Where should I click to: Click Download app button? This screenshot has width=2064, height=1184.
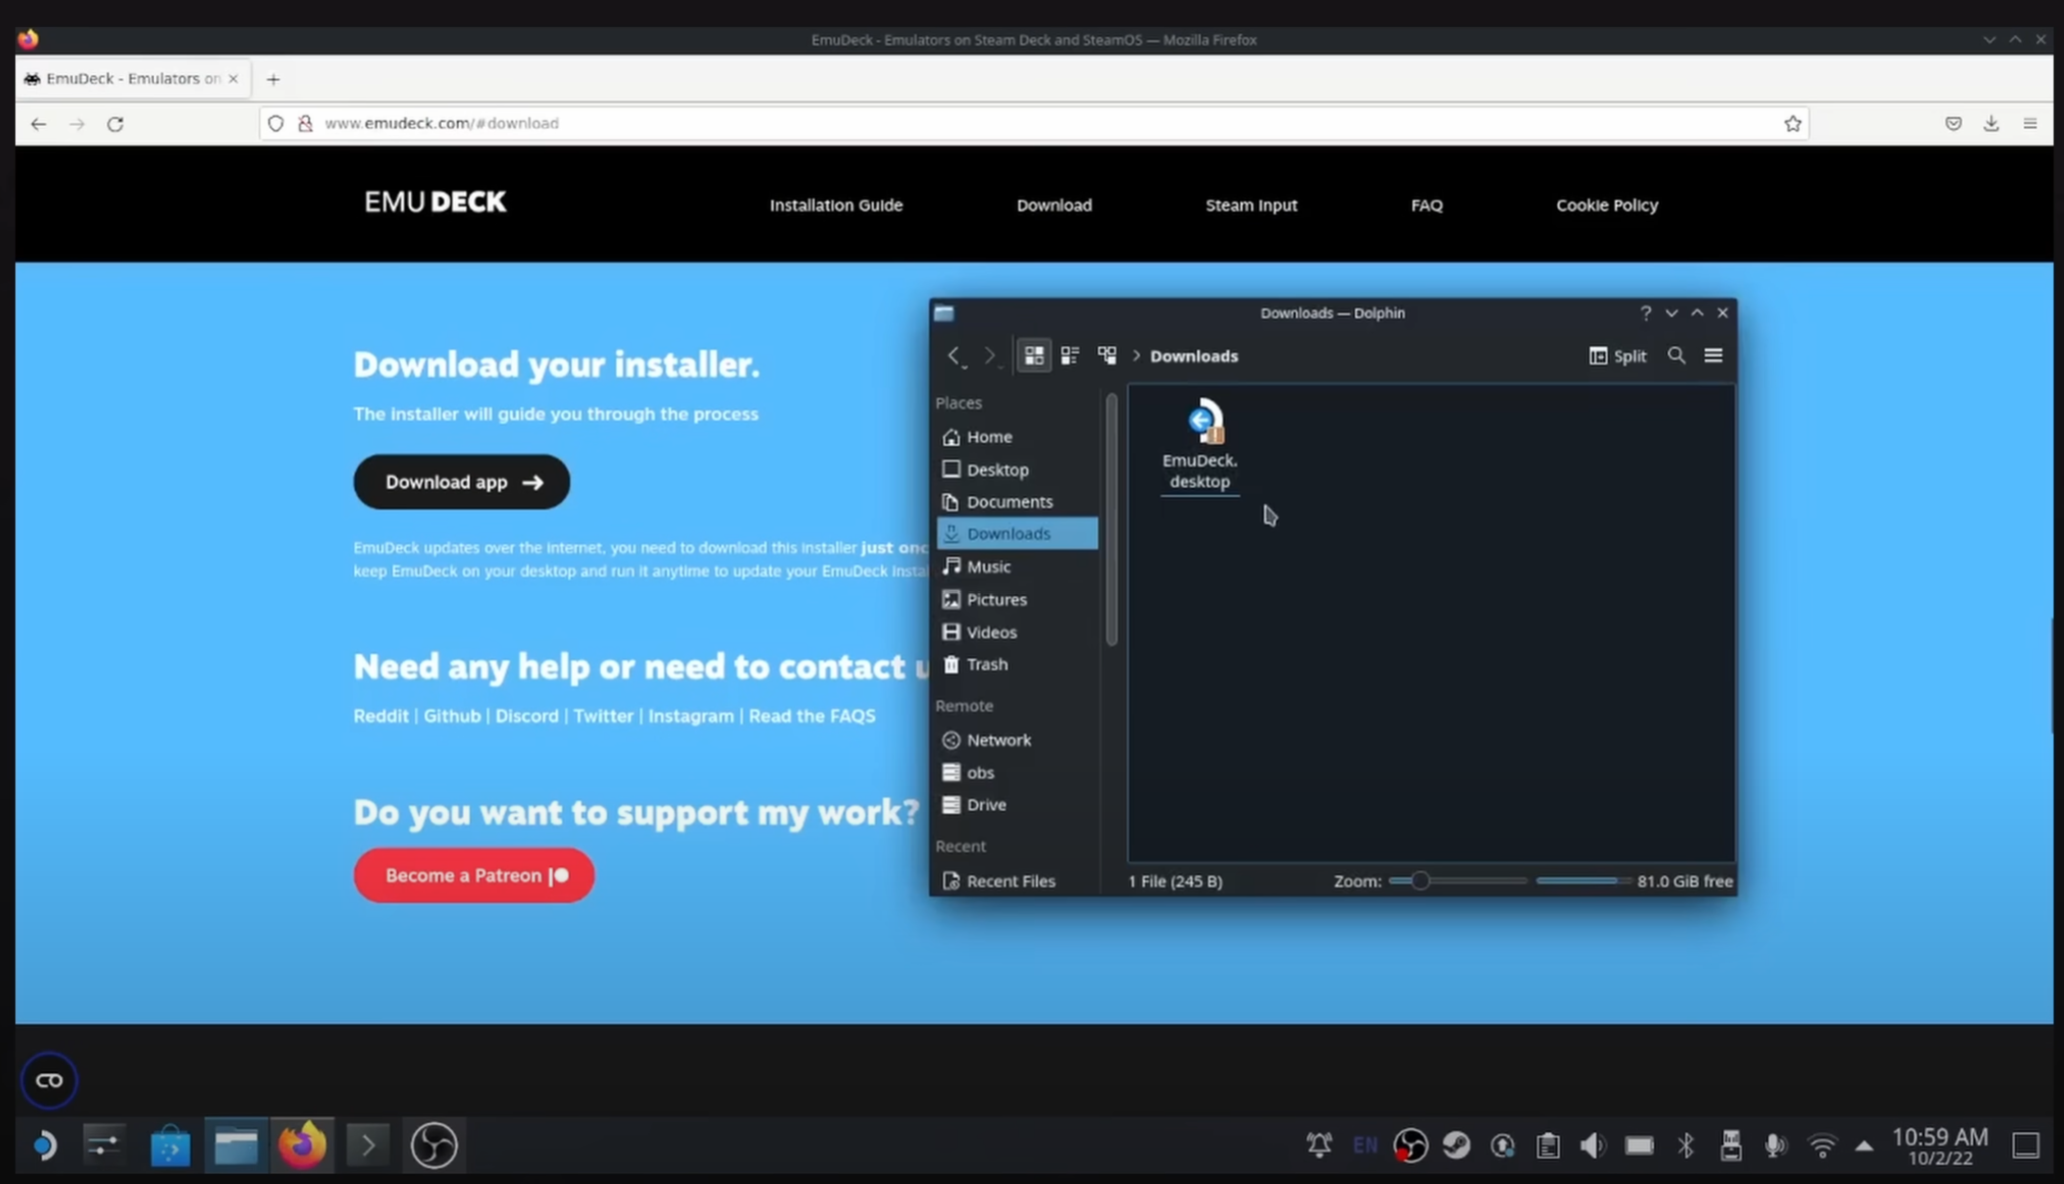pos(461,482)
